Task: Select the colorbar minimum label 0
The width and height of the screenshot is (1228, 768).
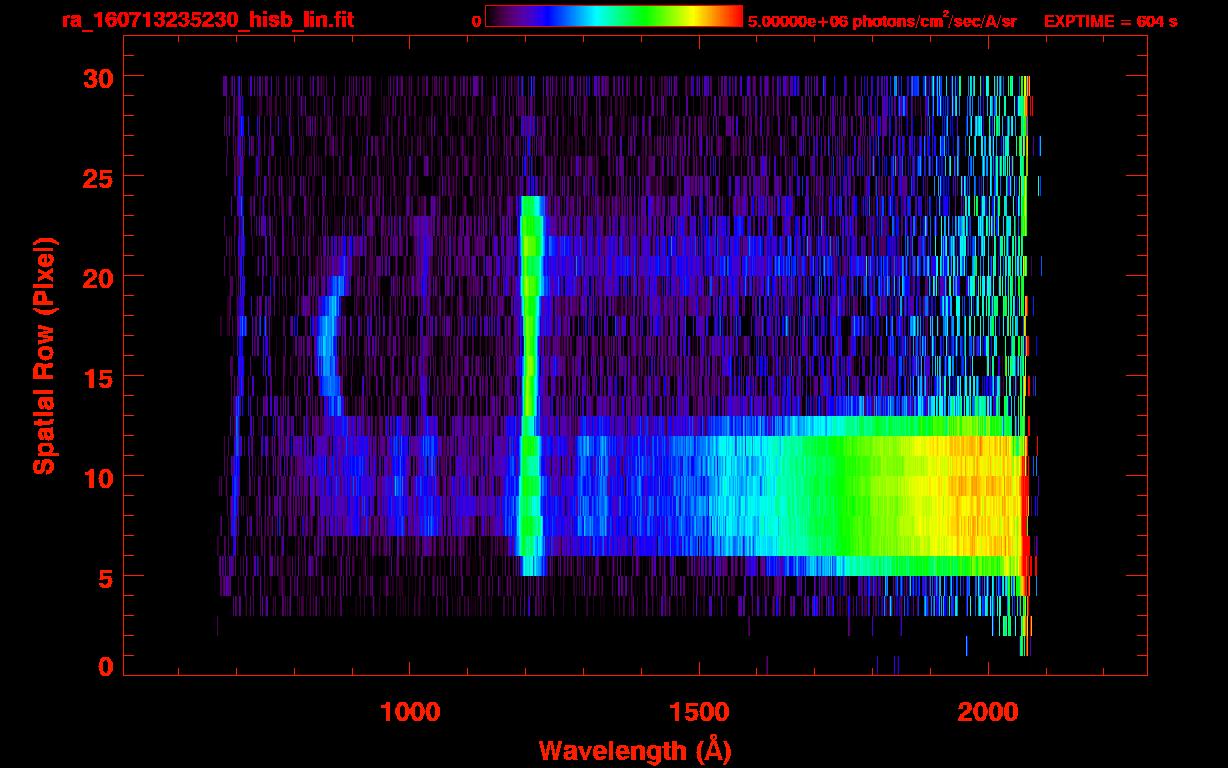Action: tap(476, 21)
